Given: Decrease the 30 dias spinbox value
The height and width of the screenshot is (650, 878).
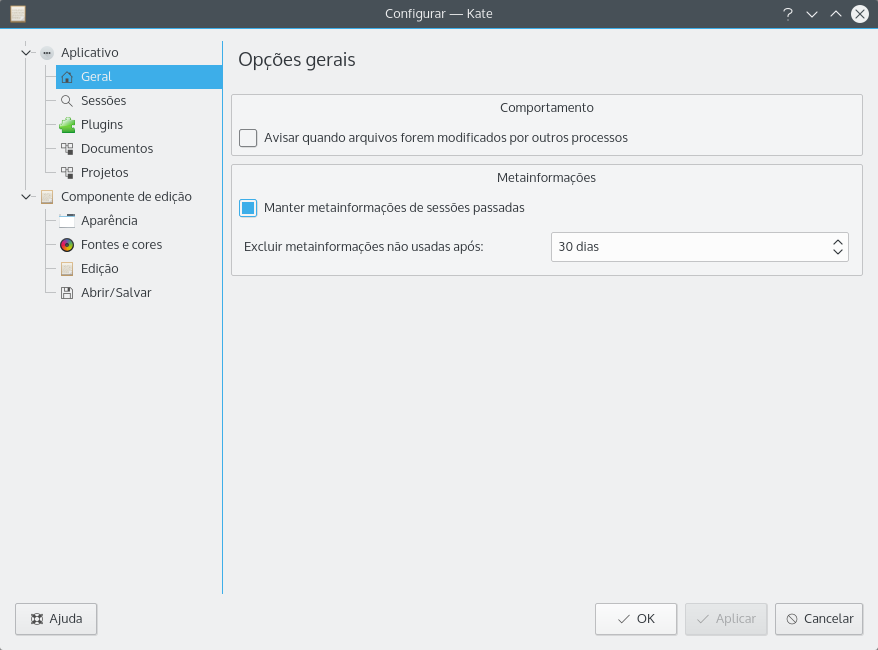Looking at the screenshot, I should tap(837, 252).
